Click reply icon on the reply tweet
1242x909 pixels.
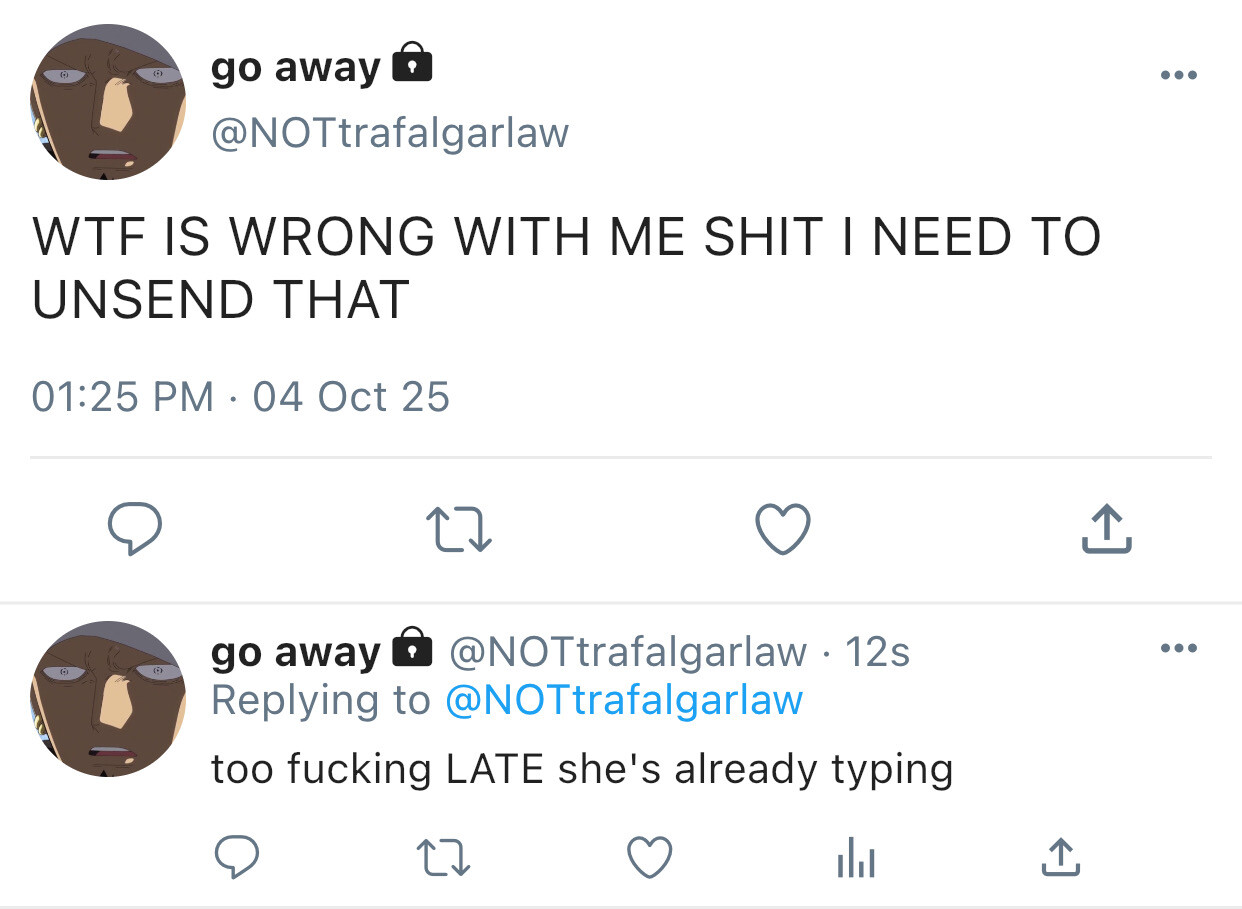237,857
